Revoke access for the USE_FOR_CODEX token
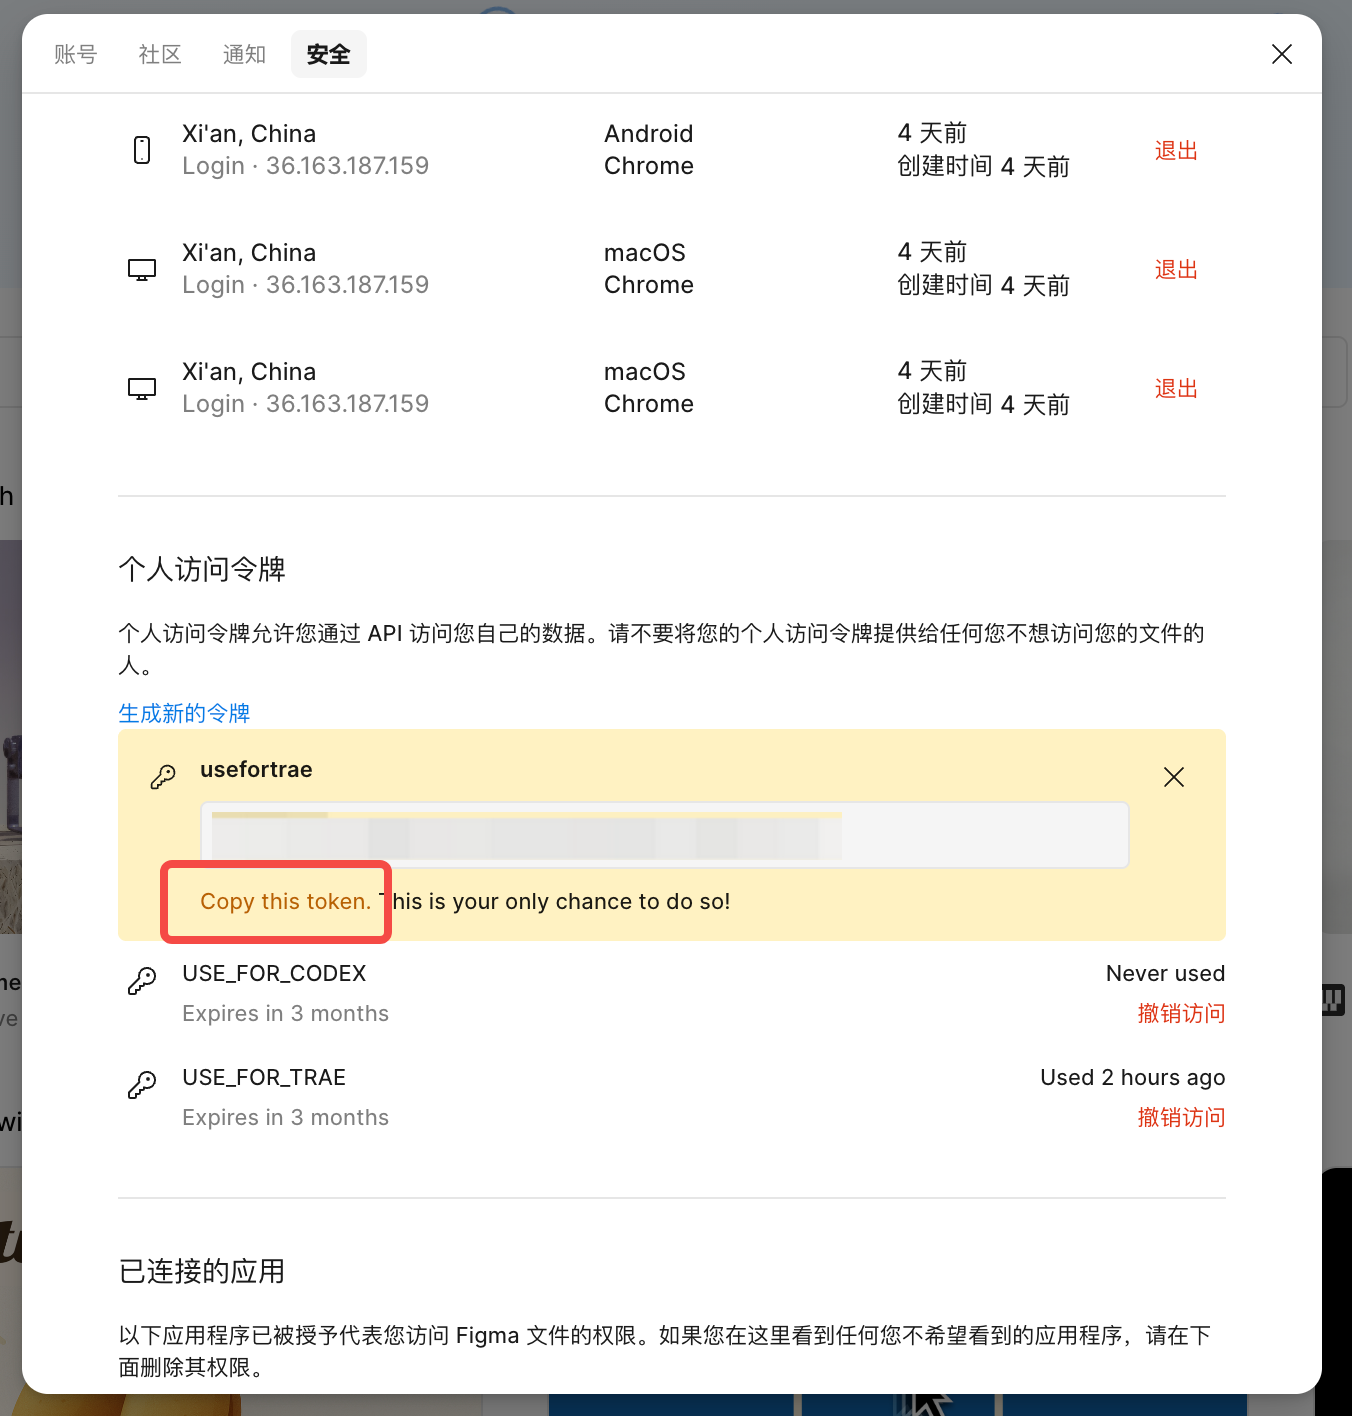 point(1181,1013)
